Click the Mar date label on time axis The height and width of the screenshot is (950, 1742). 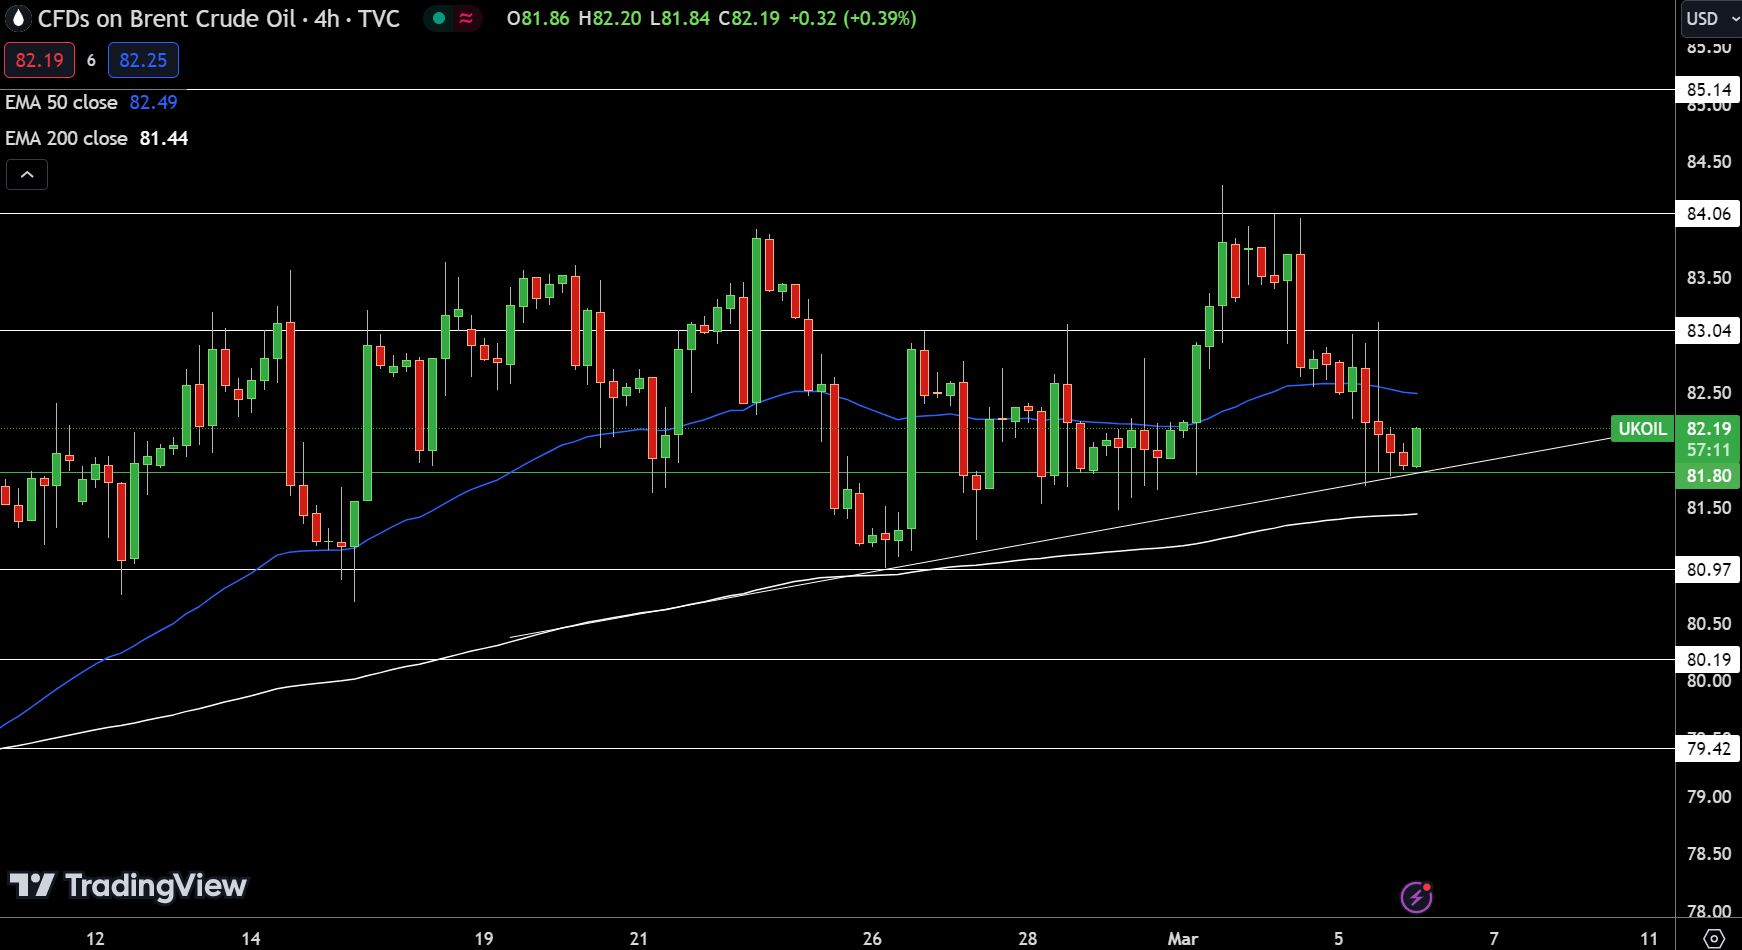tap(1182, 938)
